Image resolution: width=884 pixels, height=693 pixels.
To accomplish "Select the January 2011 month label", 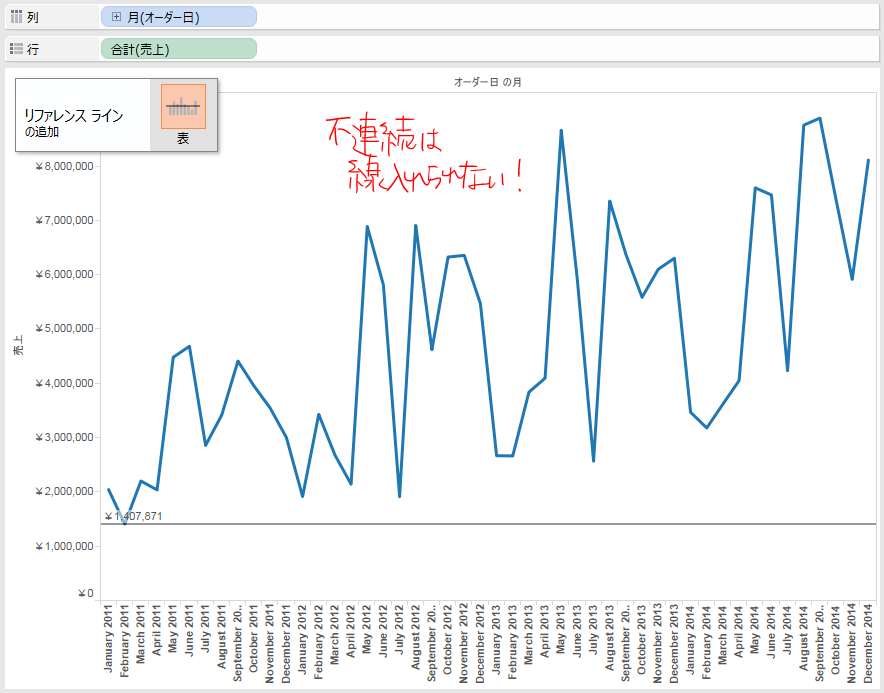I will pos(108,638).
